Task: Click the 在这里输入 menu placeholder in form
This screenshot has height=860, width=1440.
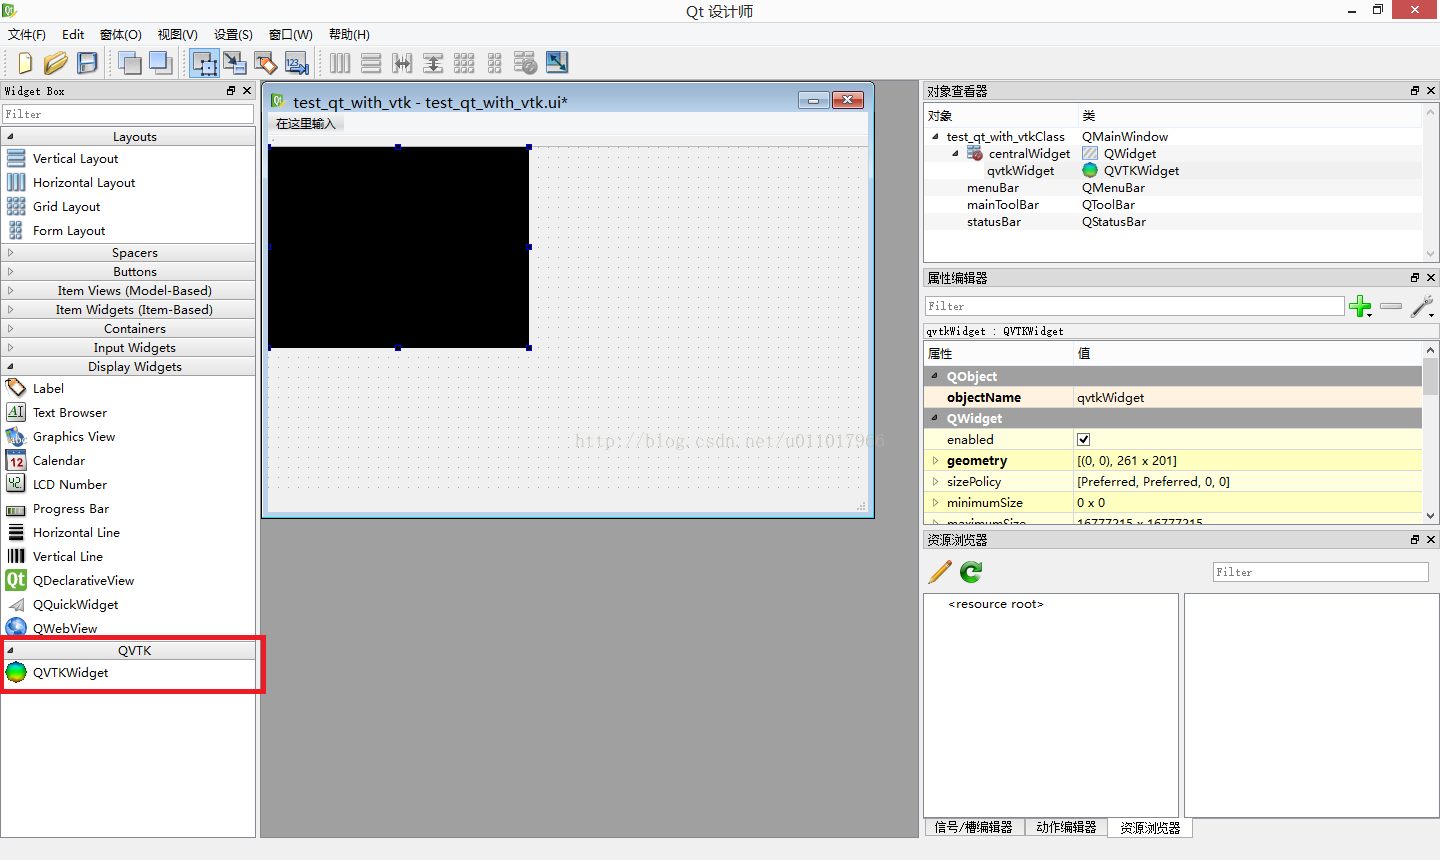Action: point(306,124)
